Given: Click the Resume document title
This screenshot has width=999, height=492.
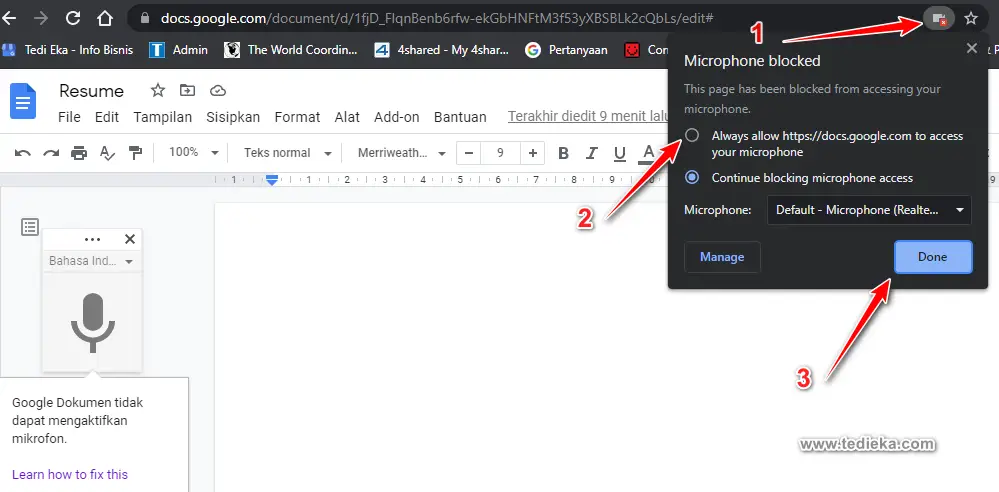Looking at the screenshot, I should 91,90.
